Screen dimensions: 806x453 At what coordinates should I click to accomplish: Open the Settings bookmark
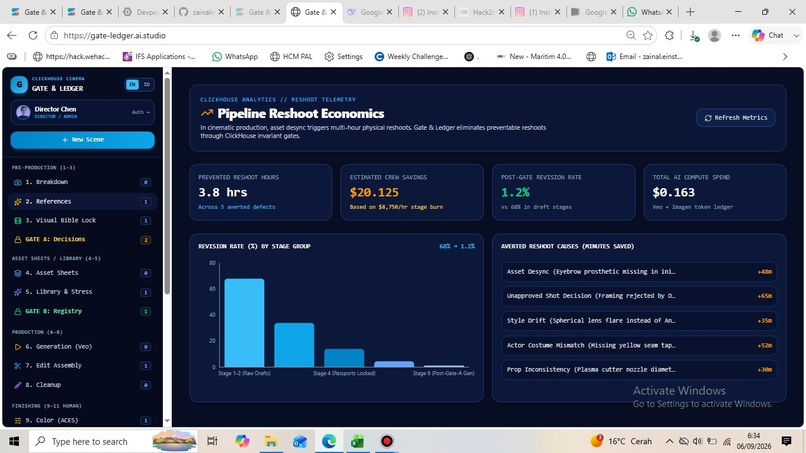[343, 57]
